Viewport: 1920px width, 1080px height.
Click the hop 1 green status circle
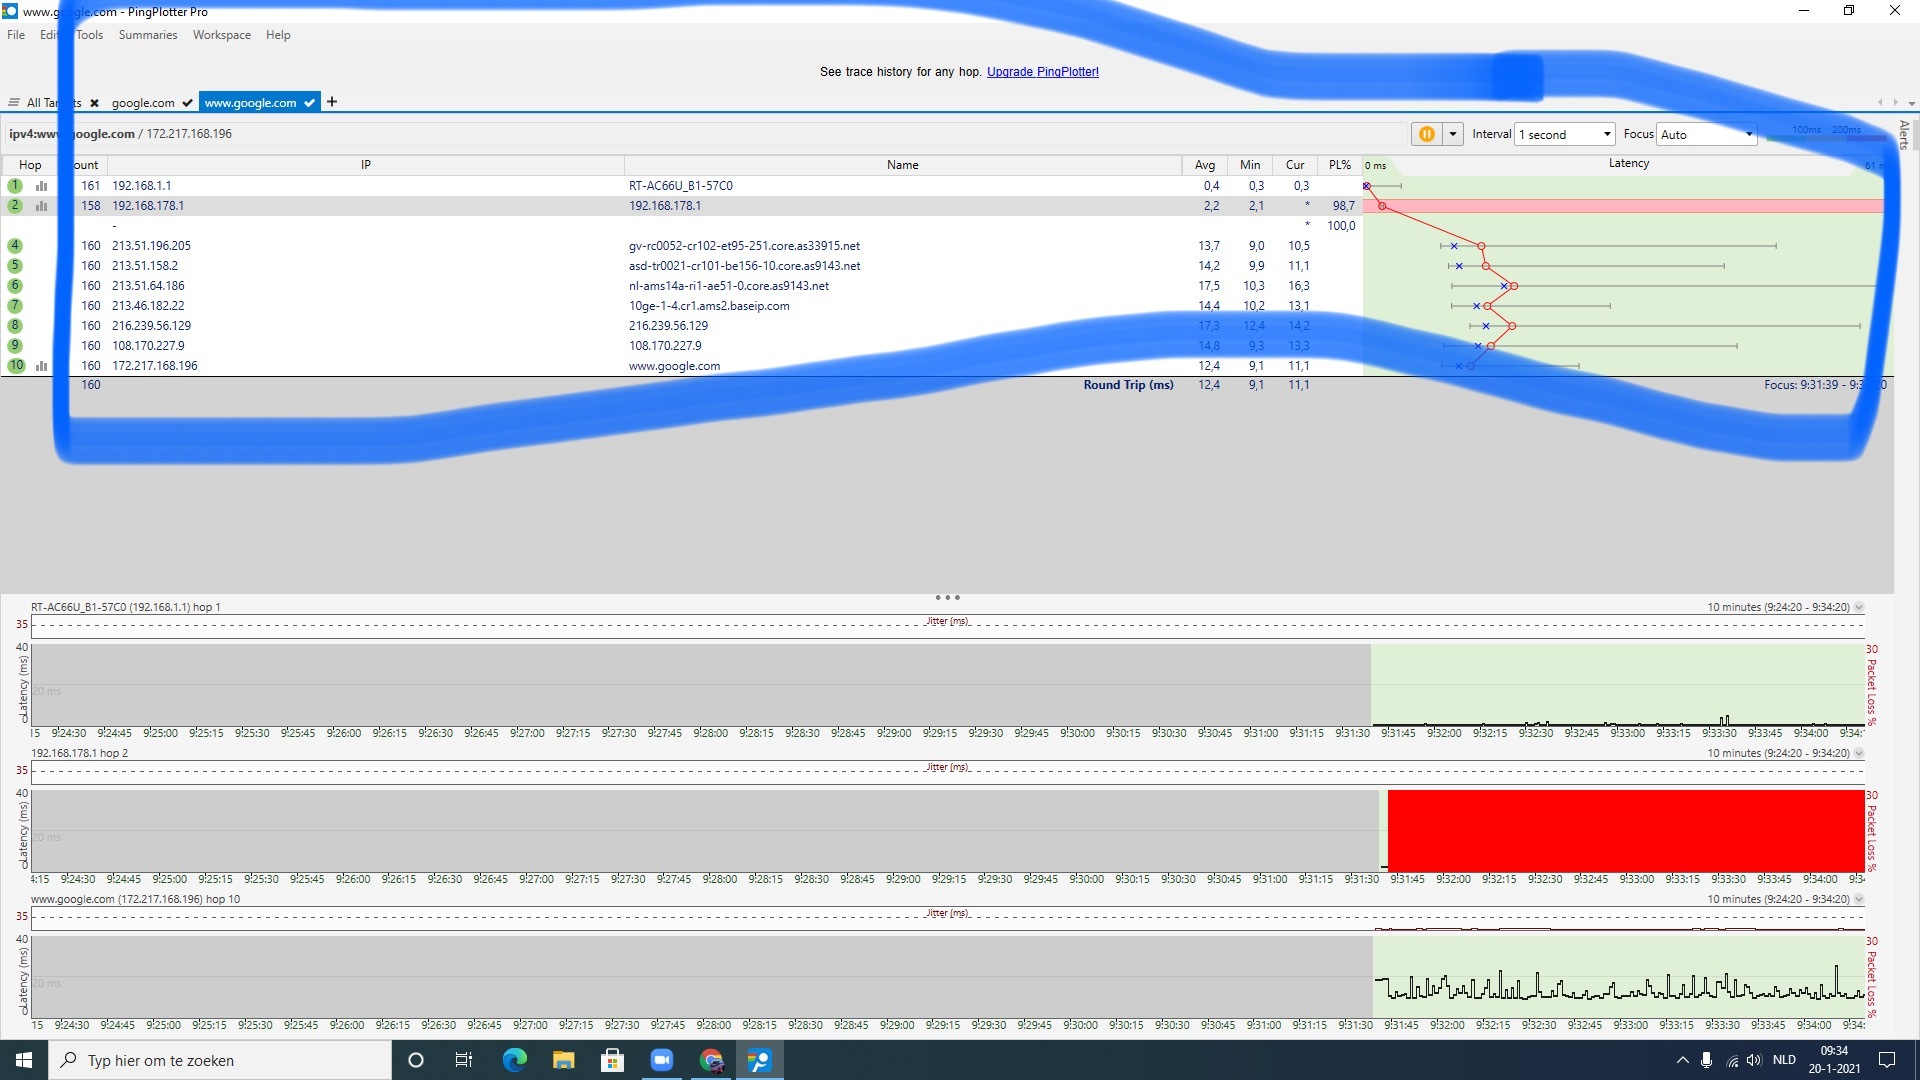(x=15, y=186)
